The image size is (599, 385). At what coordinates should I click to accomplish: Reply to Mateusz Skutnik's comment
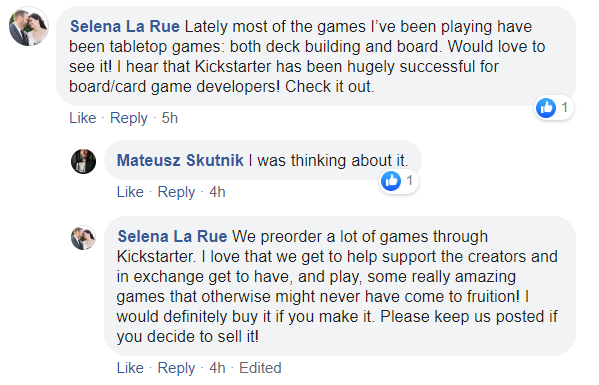click(x=176, y=192)
